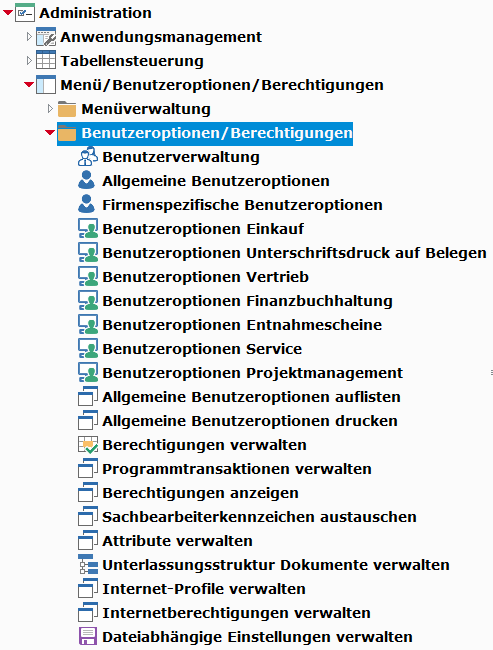Select Benutzeroptionen Unterschriftsdruck auf Belegen
The height and width of the screenshot is (650, 493).
point(294,252)
